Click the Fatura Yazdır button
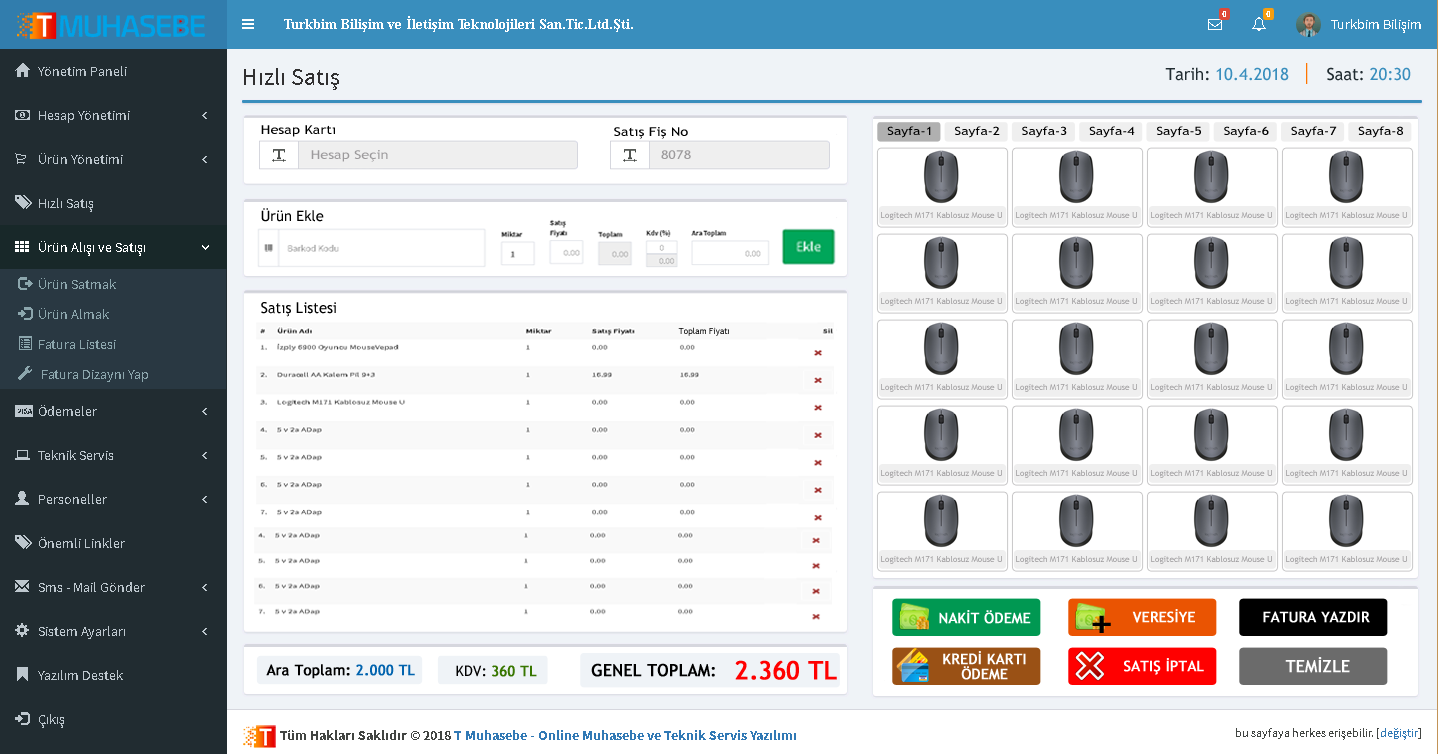The width and height of the screenshot is (1438, 754). point(1313,618)
